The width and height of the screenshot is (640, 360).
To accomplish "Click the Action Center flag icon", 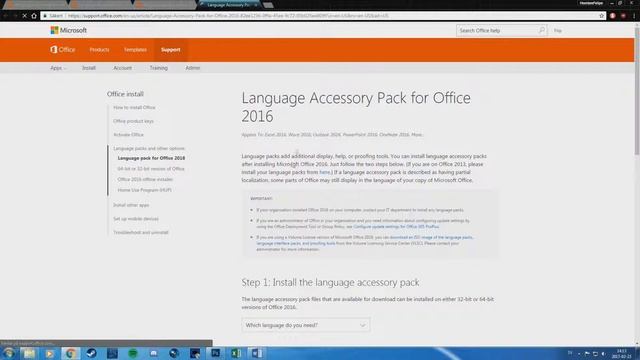I will click(587, 353).
